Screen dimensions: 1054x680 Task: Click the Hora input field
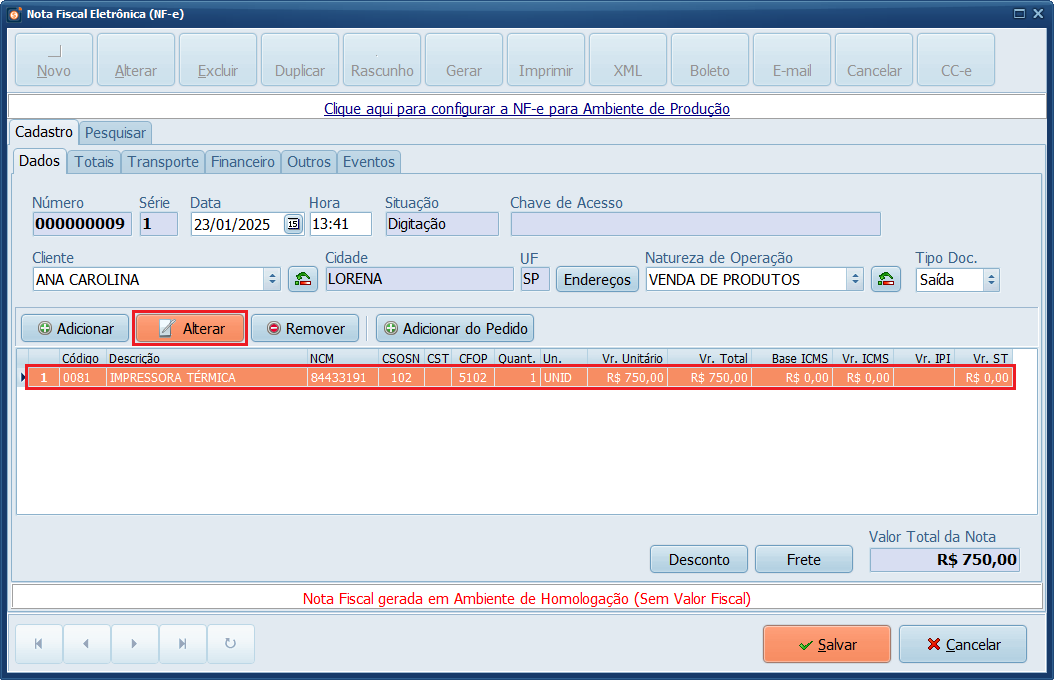340,224
